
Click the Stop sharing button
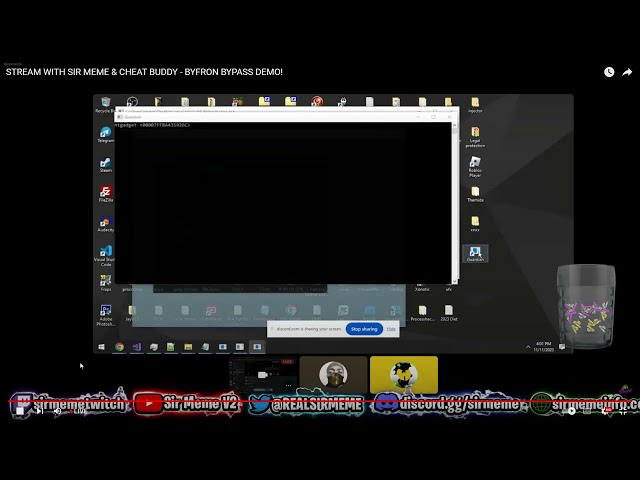pos(364,329)
